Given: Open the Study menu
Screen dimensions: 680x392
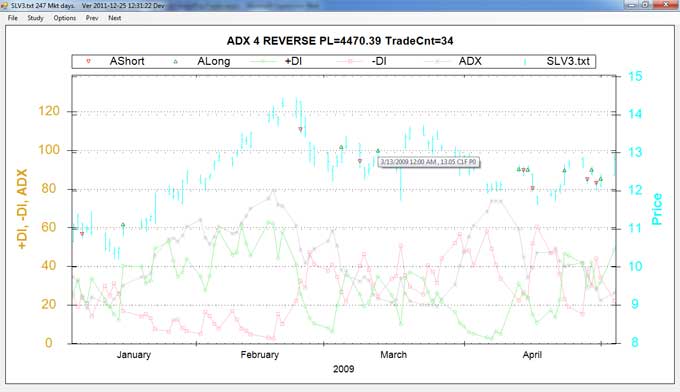Looking at the screenshot, I should [x=35, y=18].
